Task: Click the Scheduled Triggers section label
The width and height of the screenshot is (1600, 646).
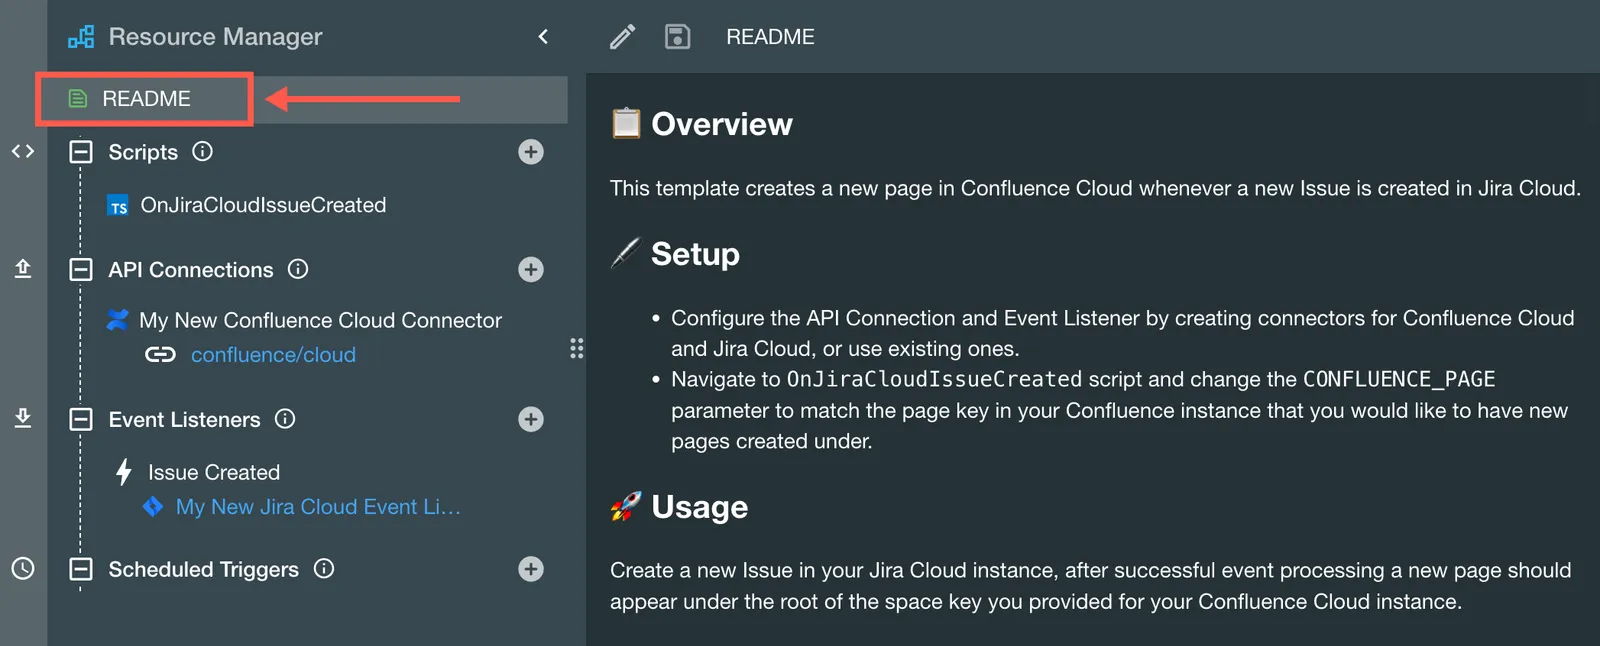Action: pyautogui.click(x=203, y=569)
